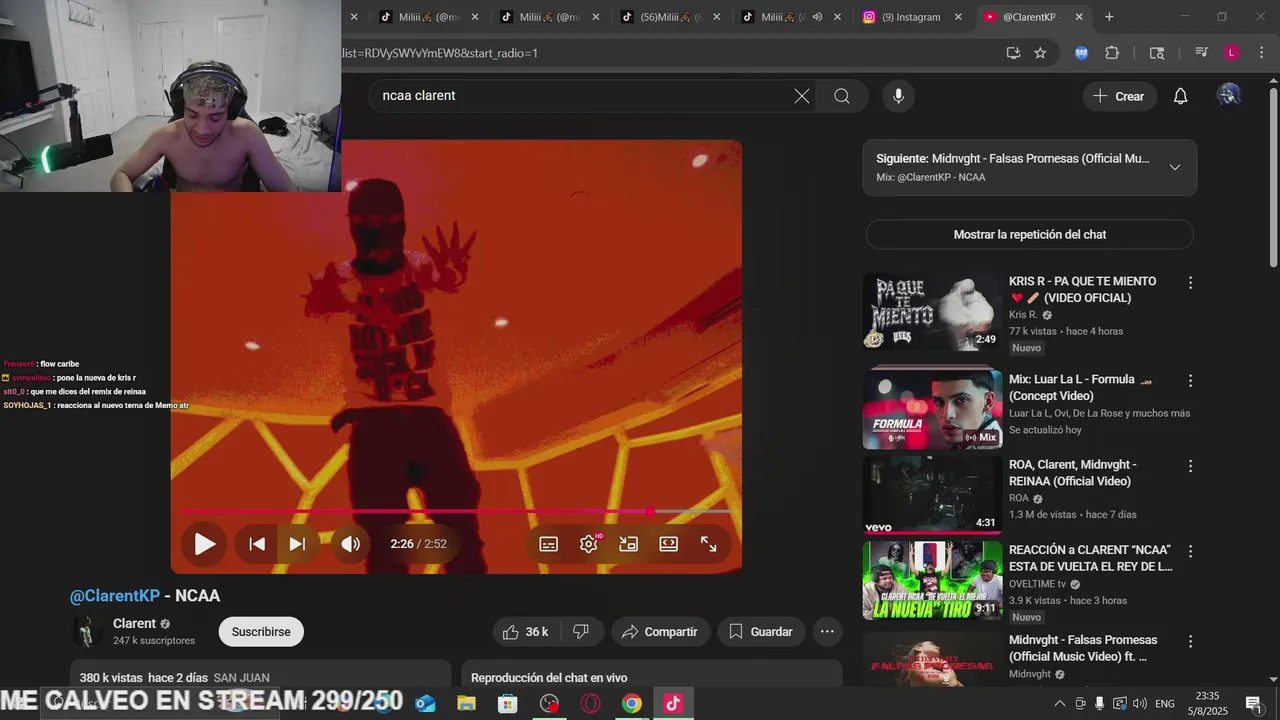Screen dimensions: 1280x720
Task: Subscribe to Clarent channel
Action: (261, 632)
